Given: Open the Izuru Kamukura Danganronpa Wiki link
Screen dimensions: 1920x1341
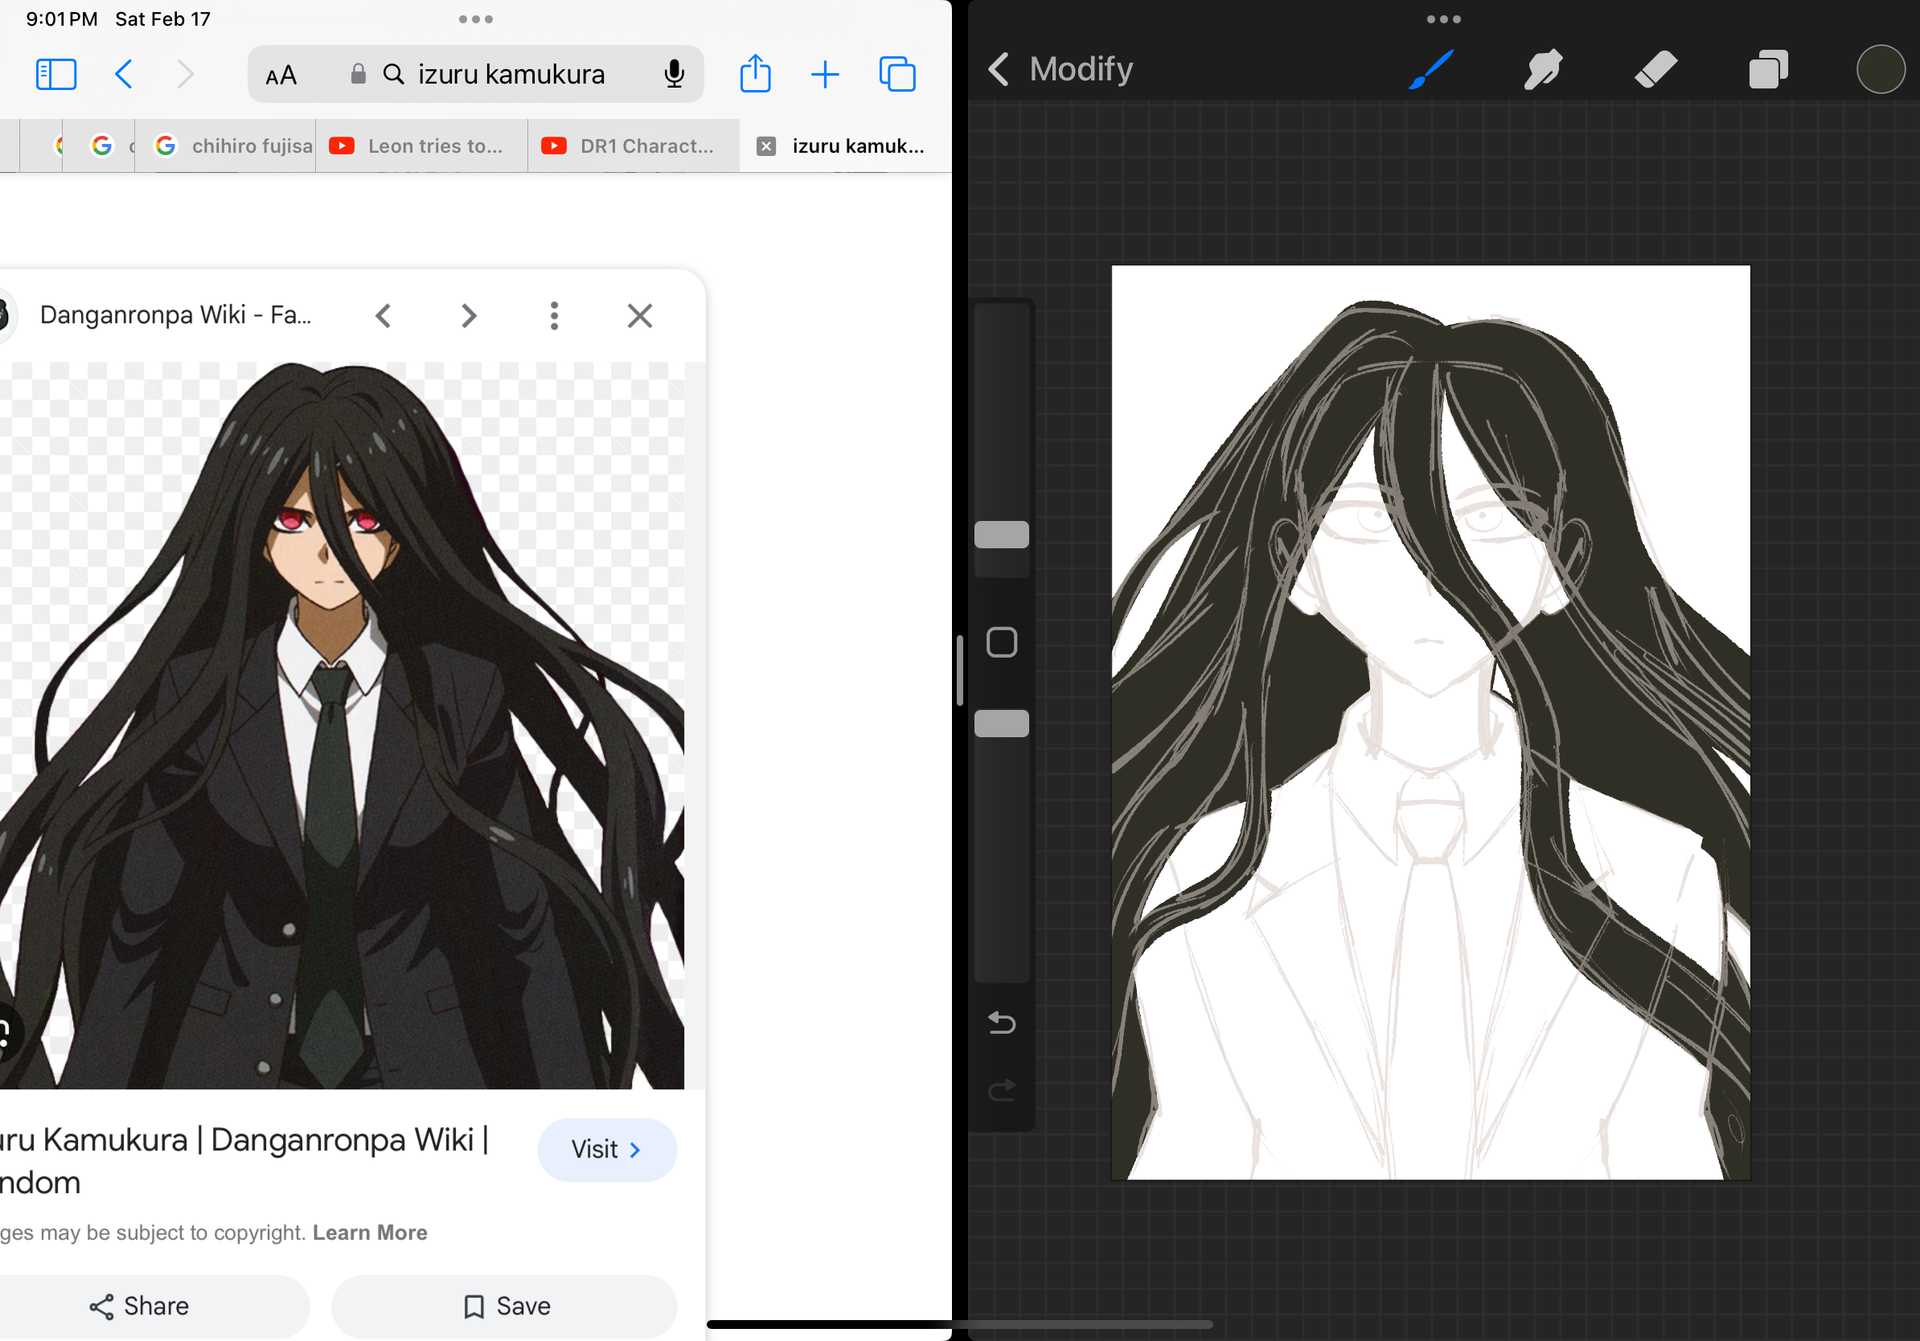Looking at the screenshot, I should [244, 1160].
